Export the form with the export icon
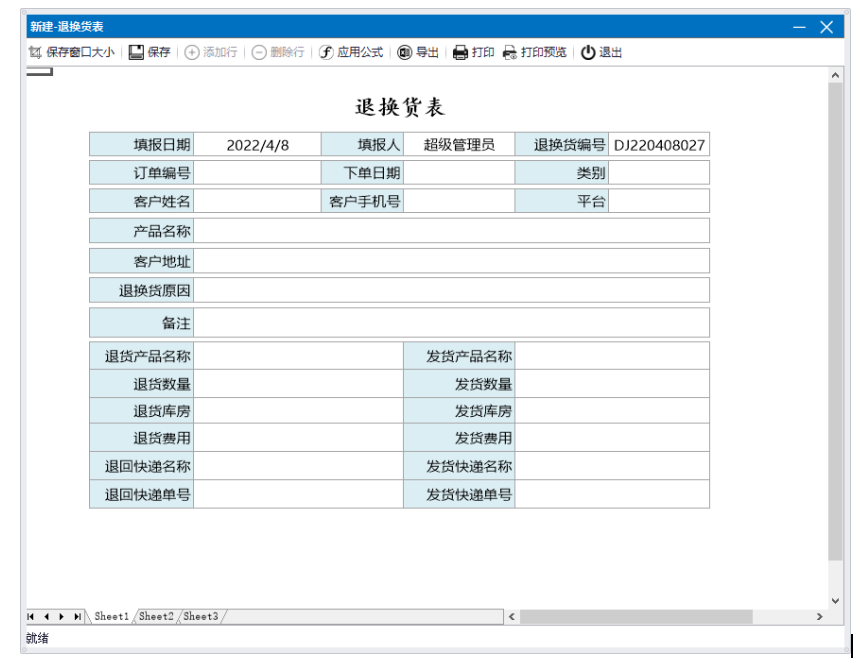 click(x=404, y=52)
